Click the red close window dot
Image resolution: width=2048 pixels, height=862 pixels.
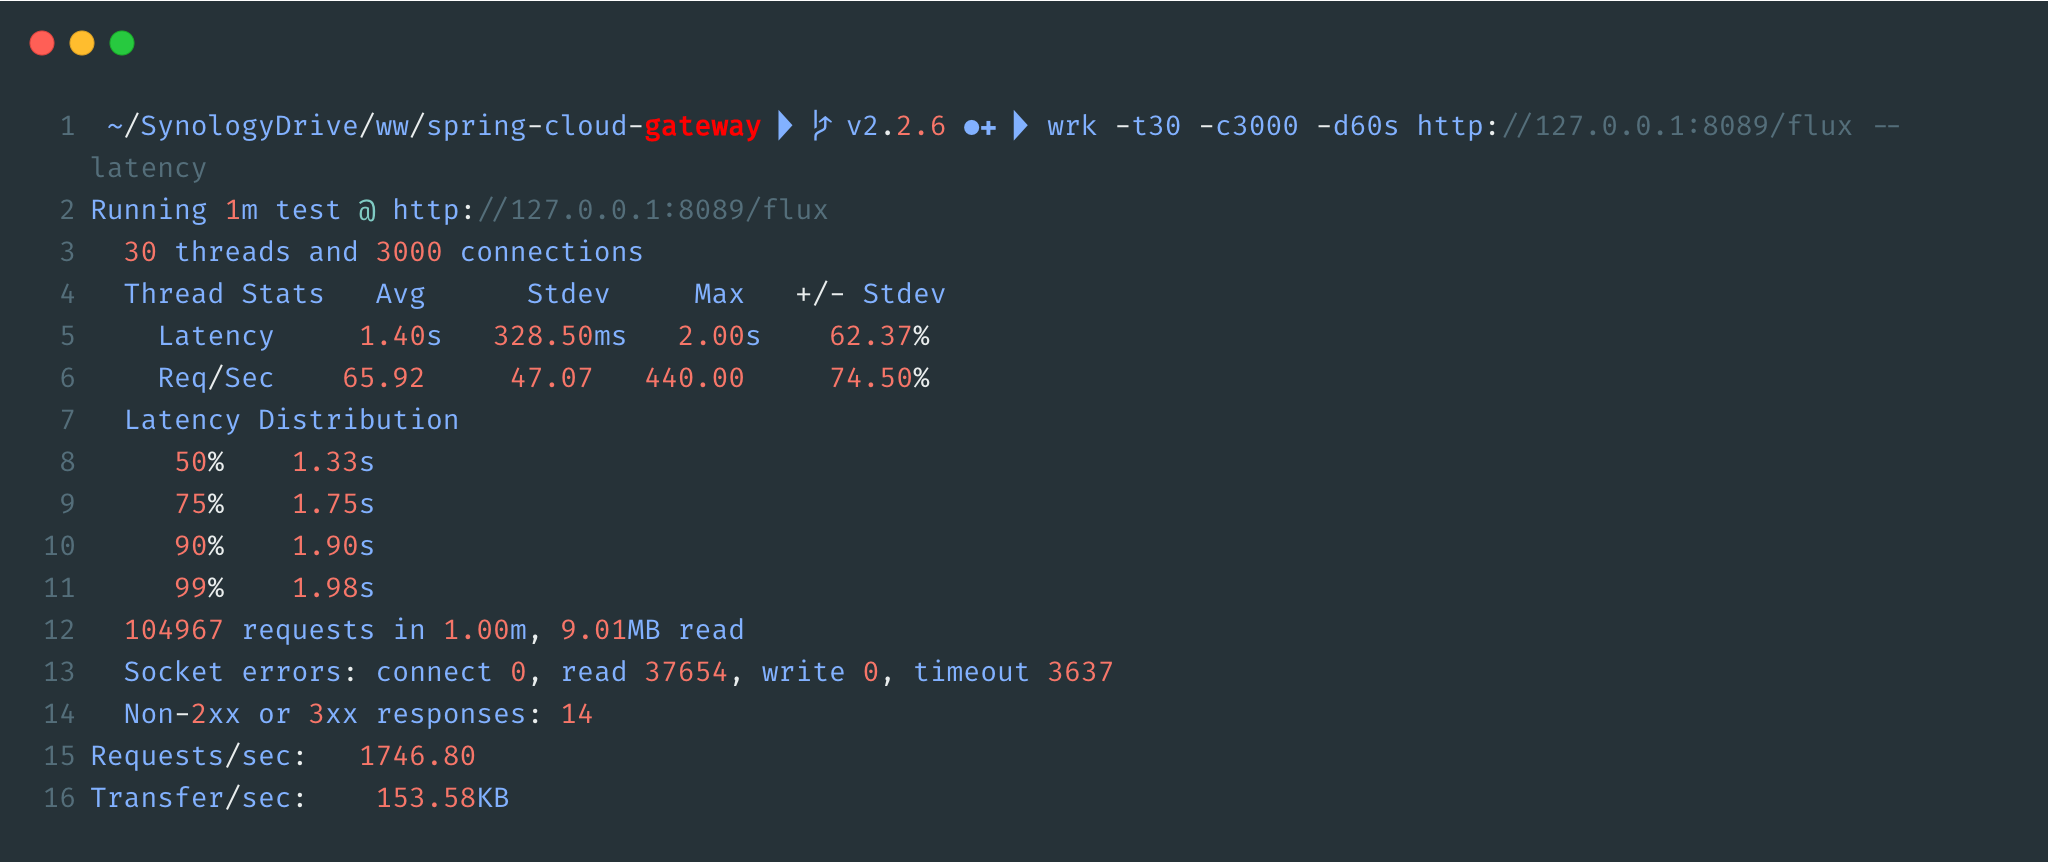42,43
